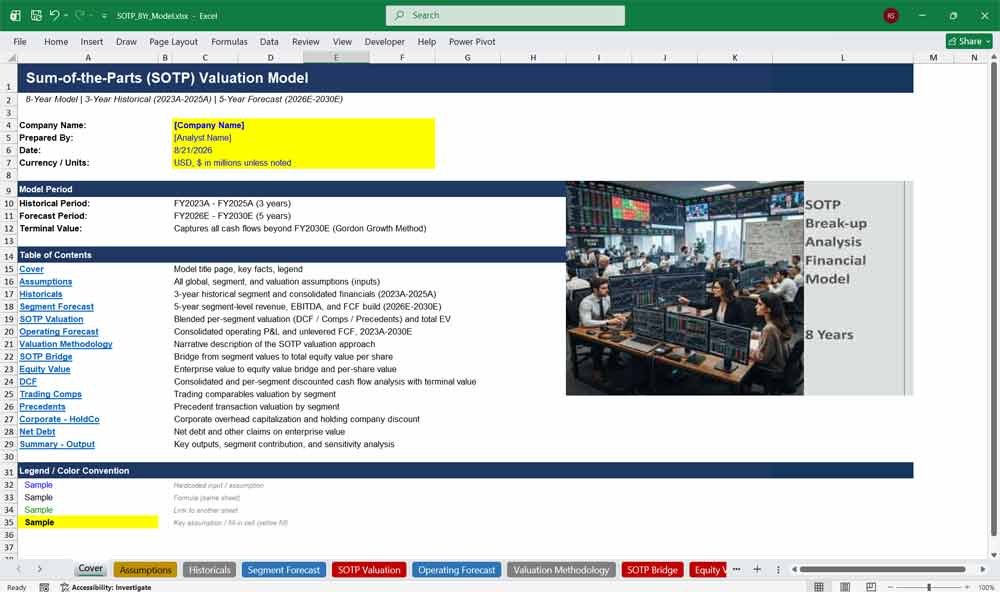
Task: Switch to Normal view icon
Action: point(819,587)
